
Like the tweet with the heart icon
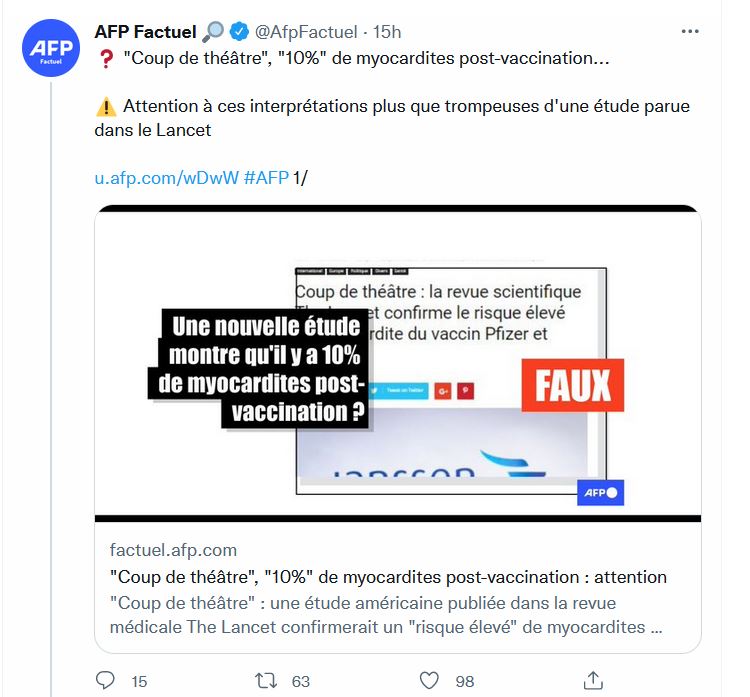tap(429, 681)
